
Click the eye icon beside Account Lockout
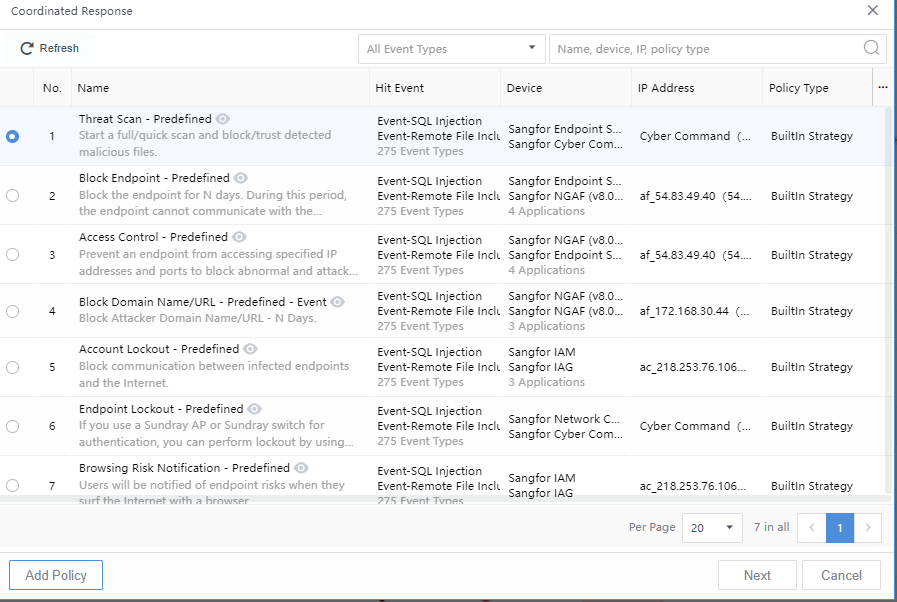(x=250, y=349)
